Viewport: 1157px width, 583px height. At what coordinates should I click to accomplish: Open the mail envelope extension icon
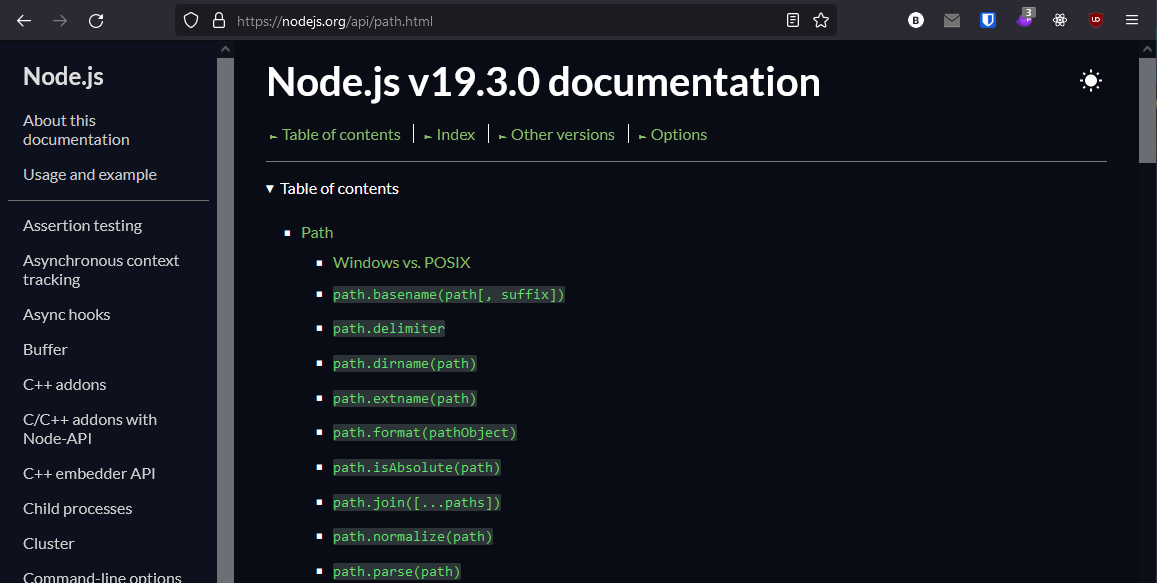tap(952, 21)
